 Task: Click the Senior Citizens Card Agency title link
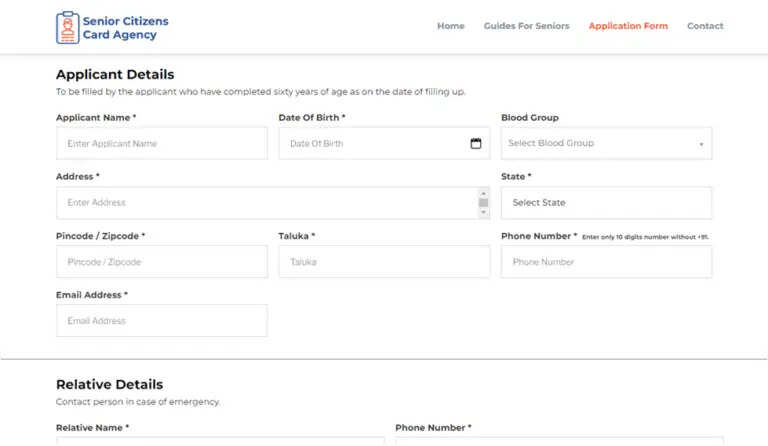coord(125,28)
